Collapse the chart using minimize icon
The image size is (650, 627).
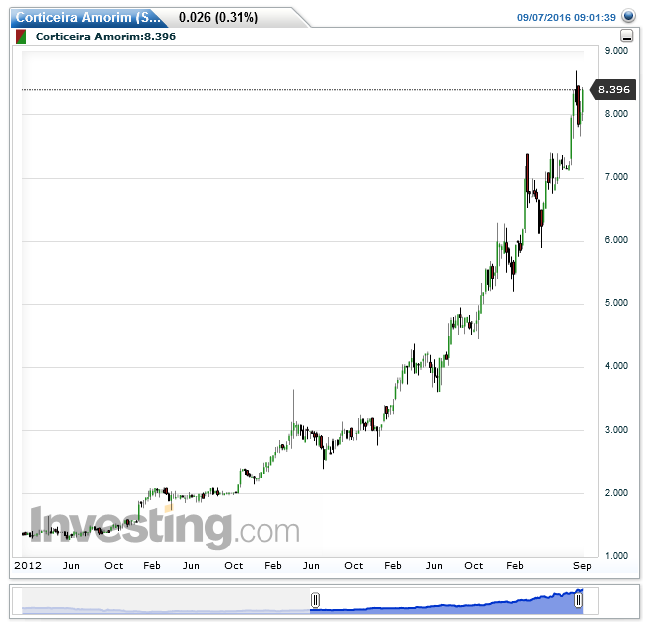[626, 36]
